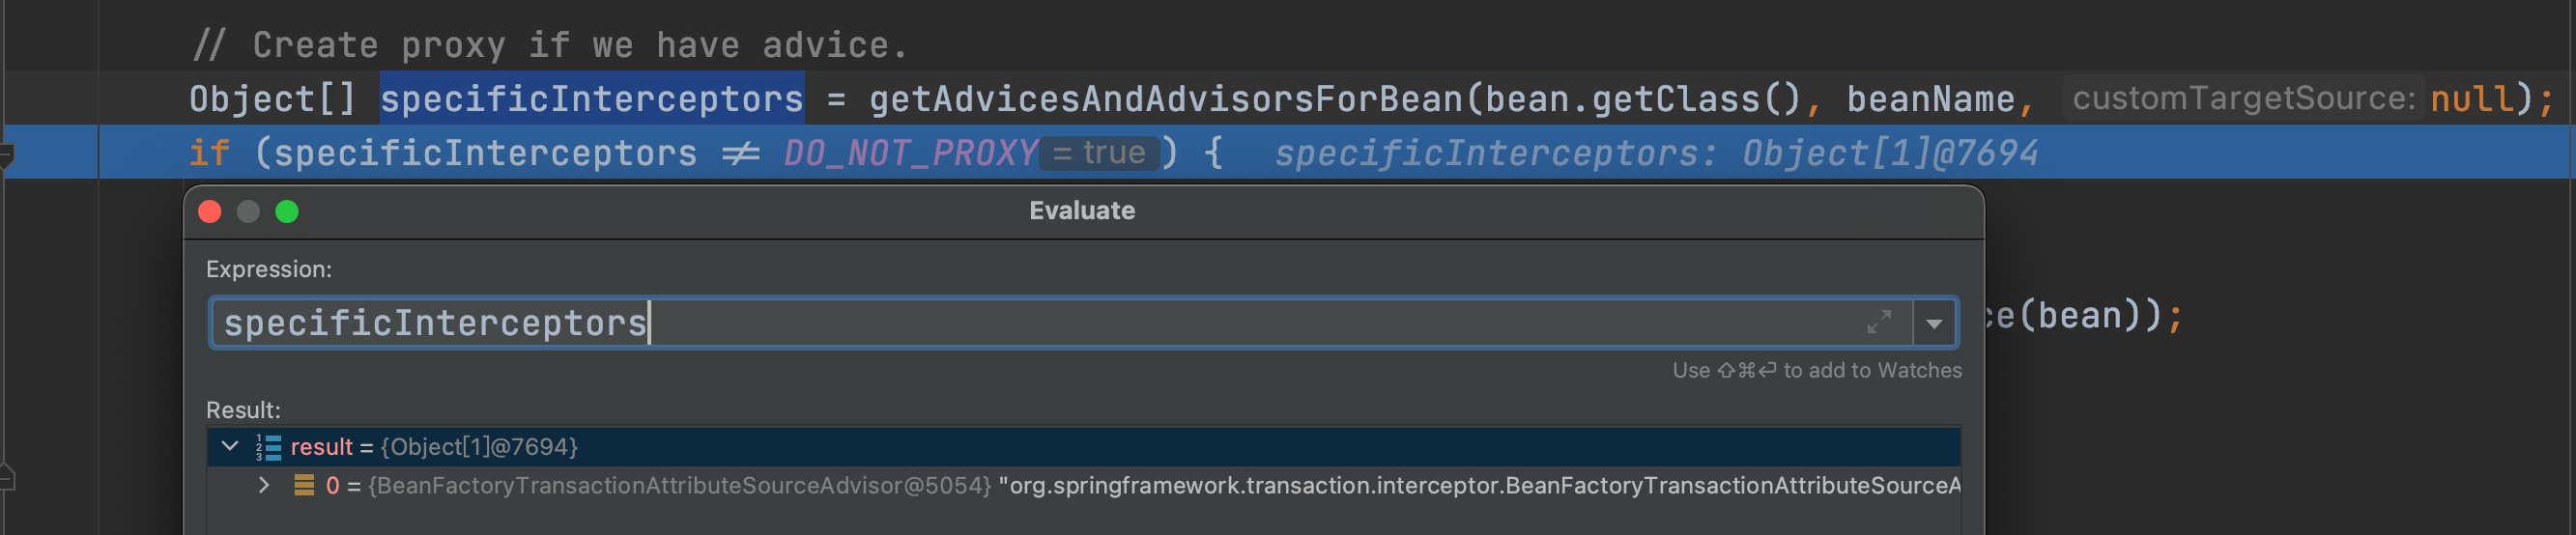Click the Evaluate dialog title bar
Screen dimensions: 2576x535
coord(1082,211)
